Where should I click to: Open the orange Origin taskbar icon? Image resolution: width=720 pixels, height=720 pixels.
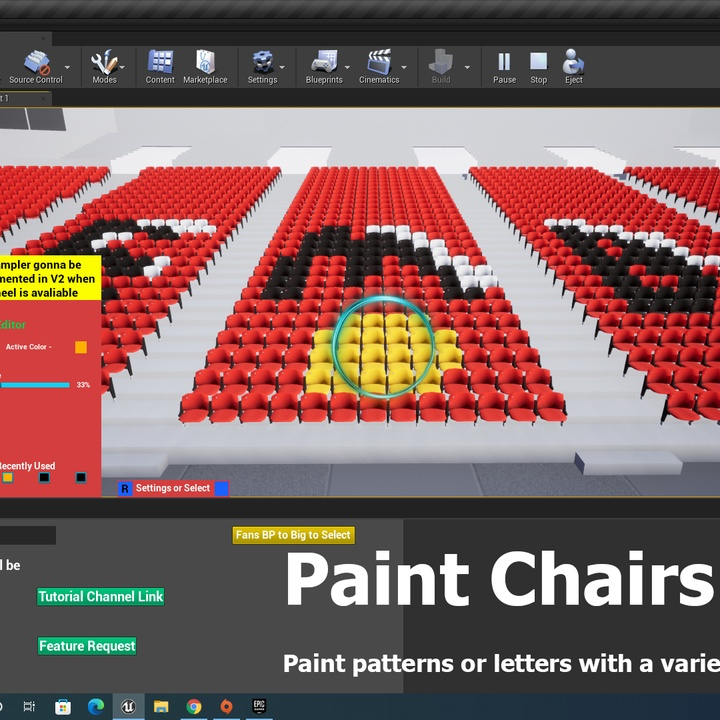click(x=226, y=707)
